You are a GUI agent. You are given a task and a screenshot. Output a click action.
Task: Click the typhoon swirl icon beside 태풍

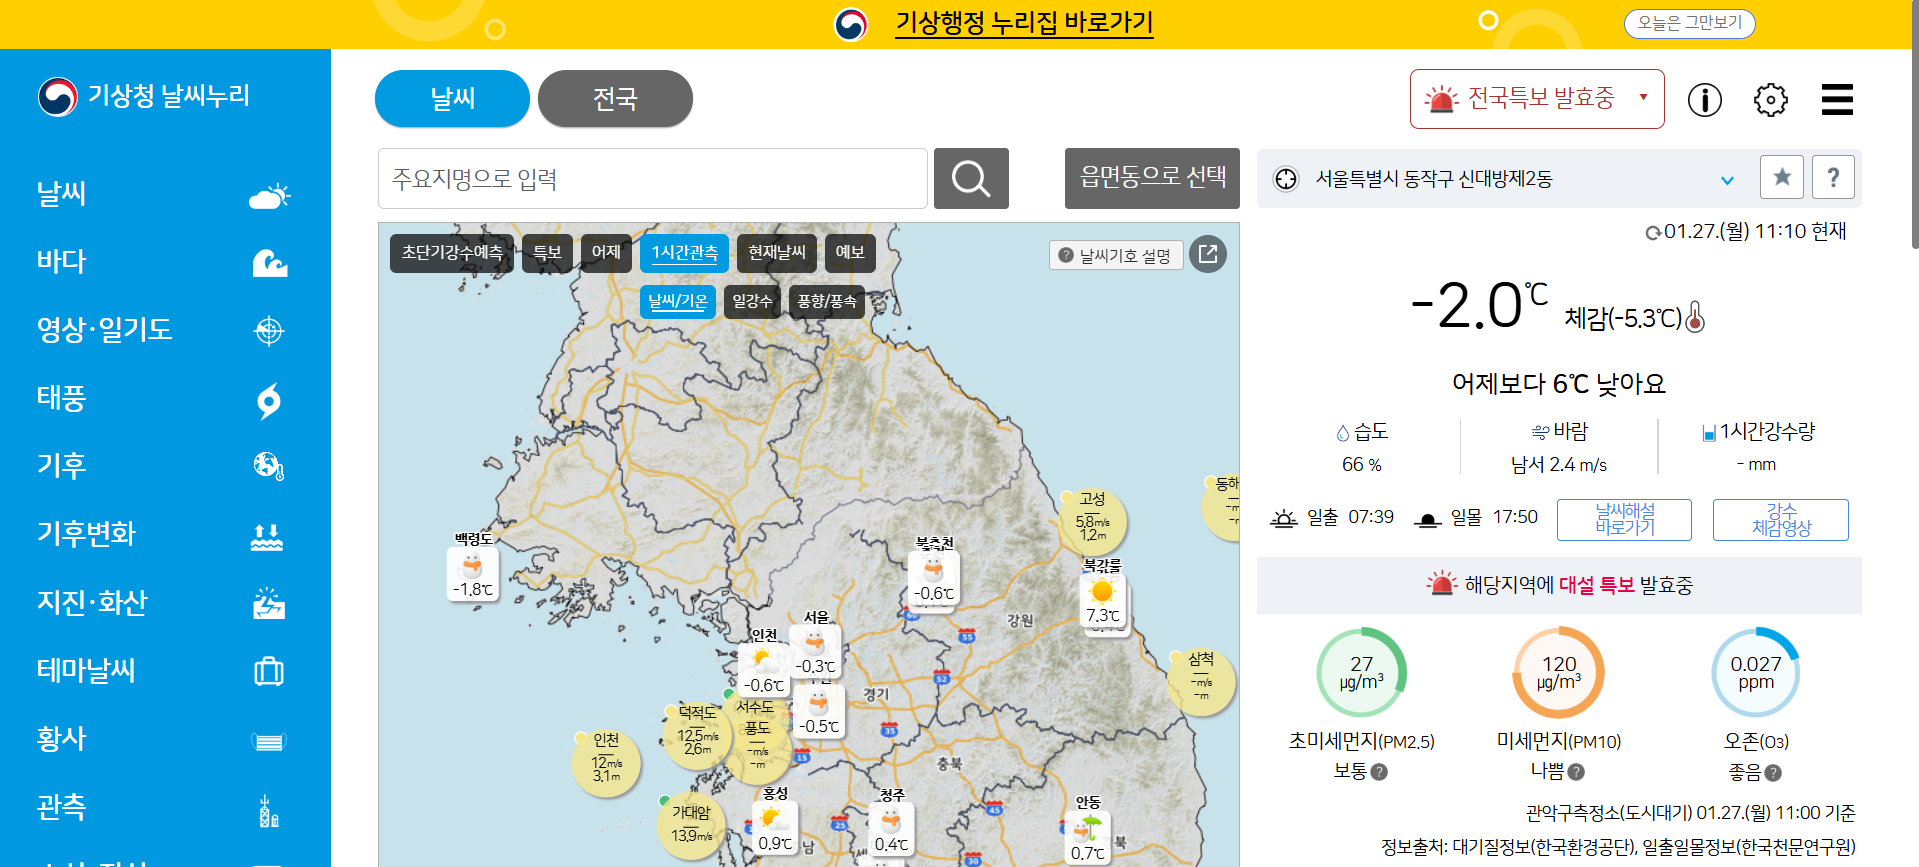[269, 400]
